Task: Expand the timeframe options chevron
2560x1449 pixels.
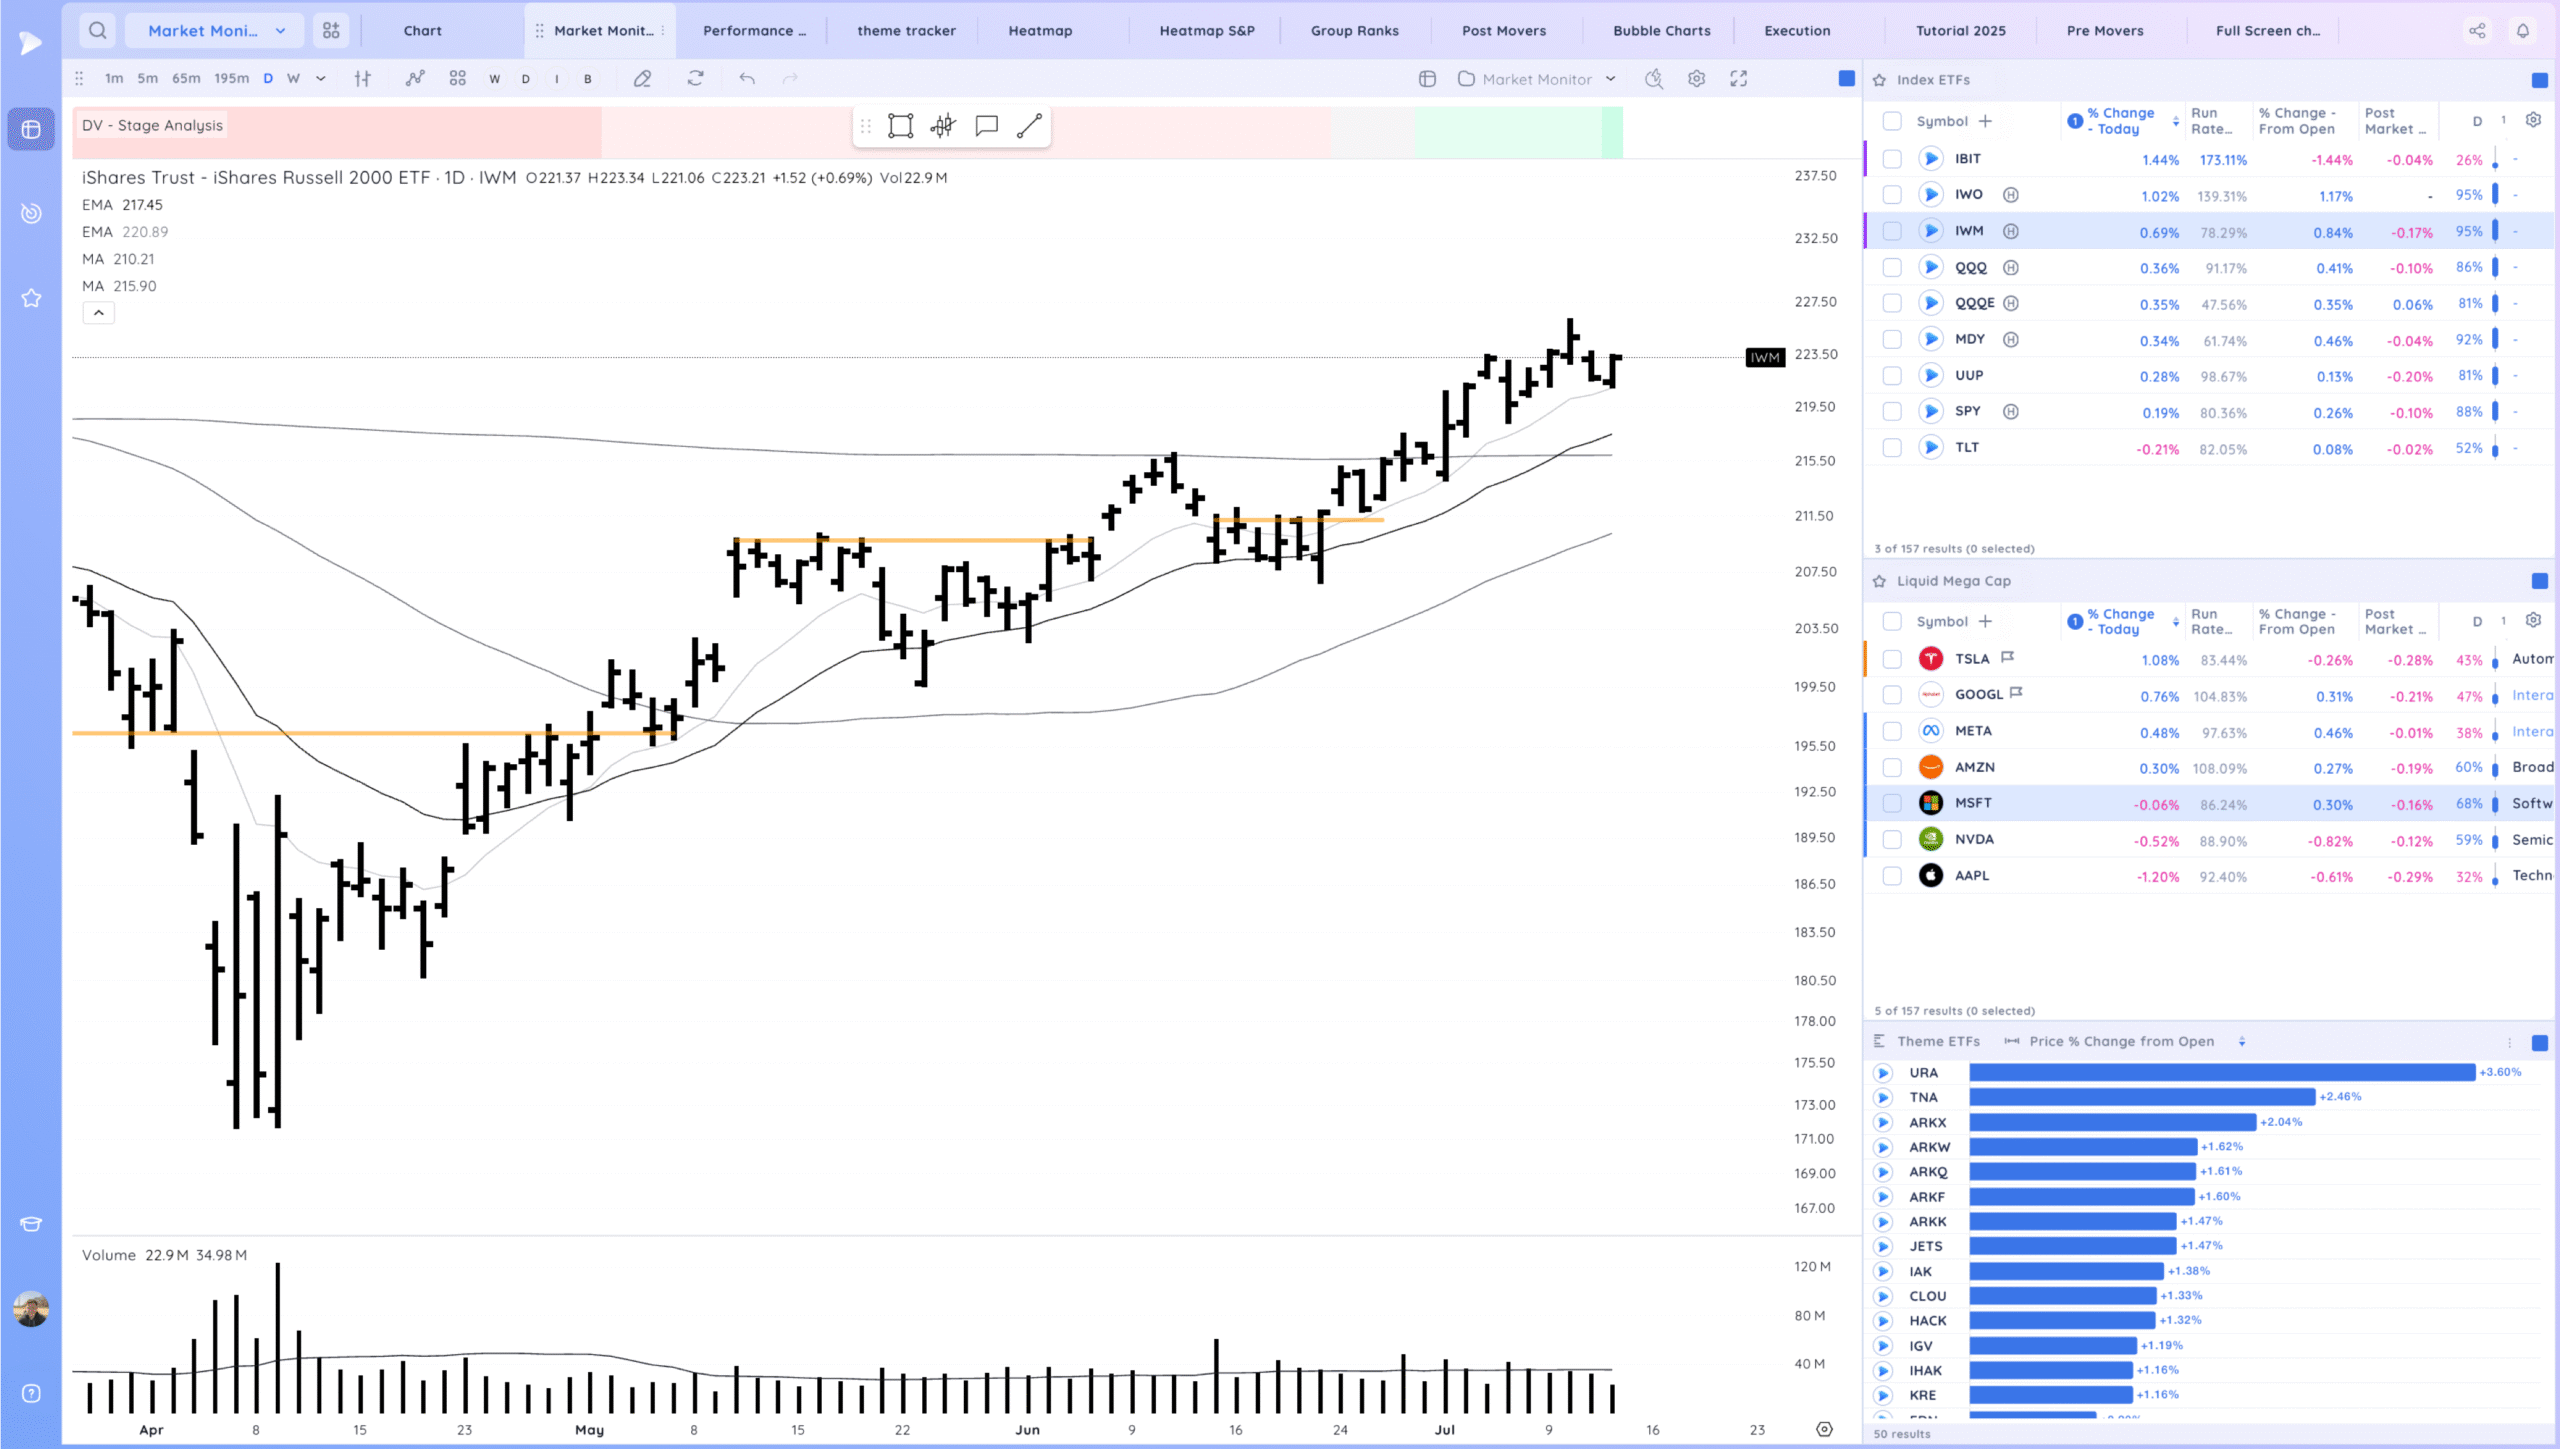Action: click(320, 79)
